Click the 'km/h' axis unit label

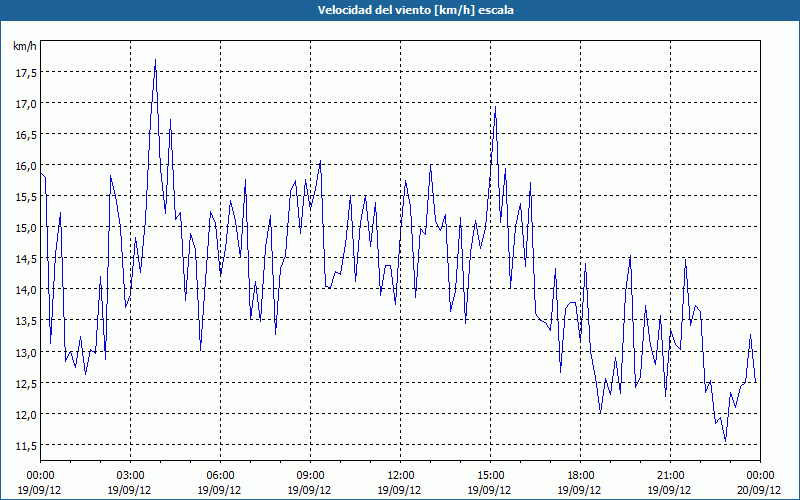pos(25,46)
